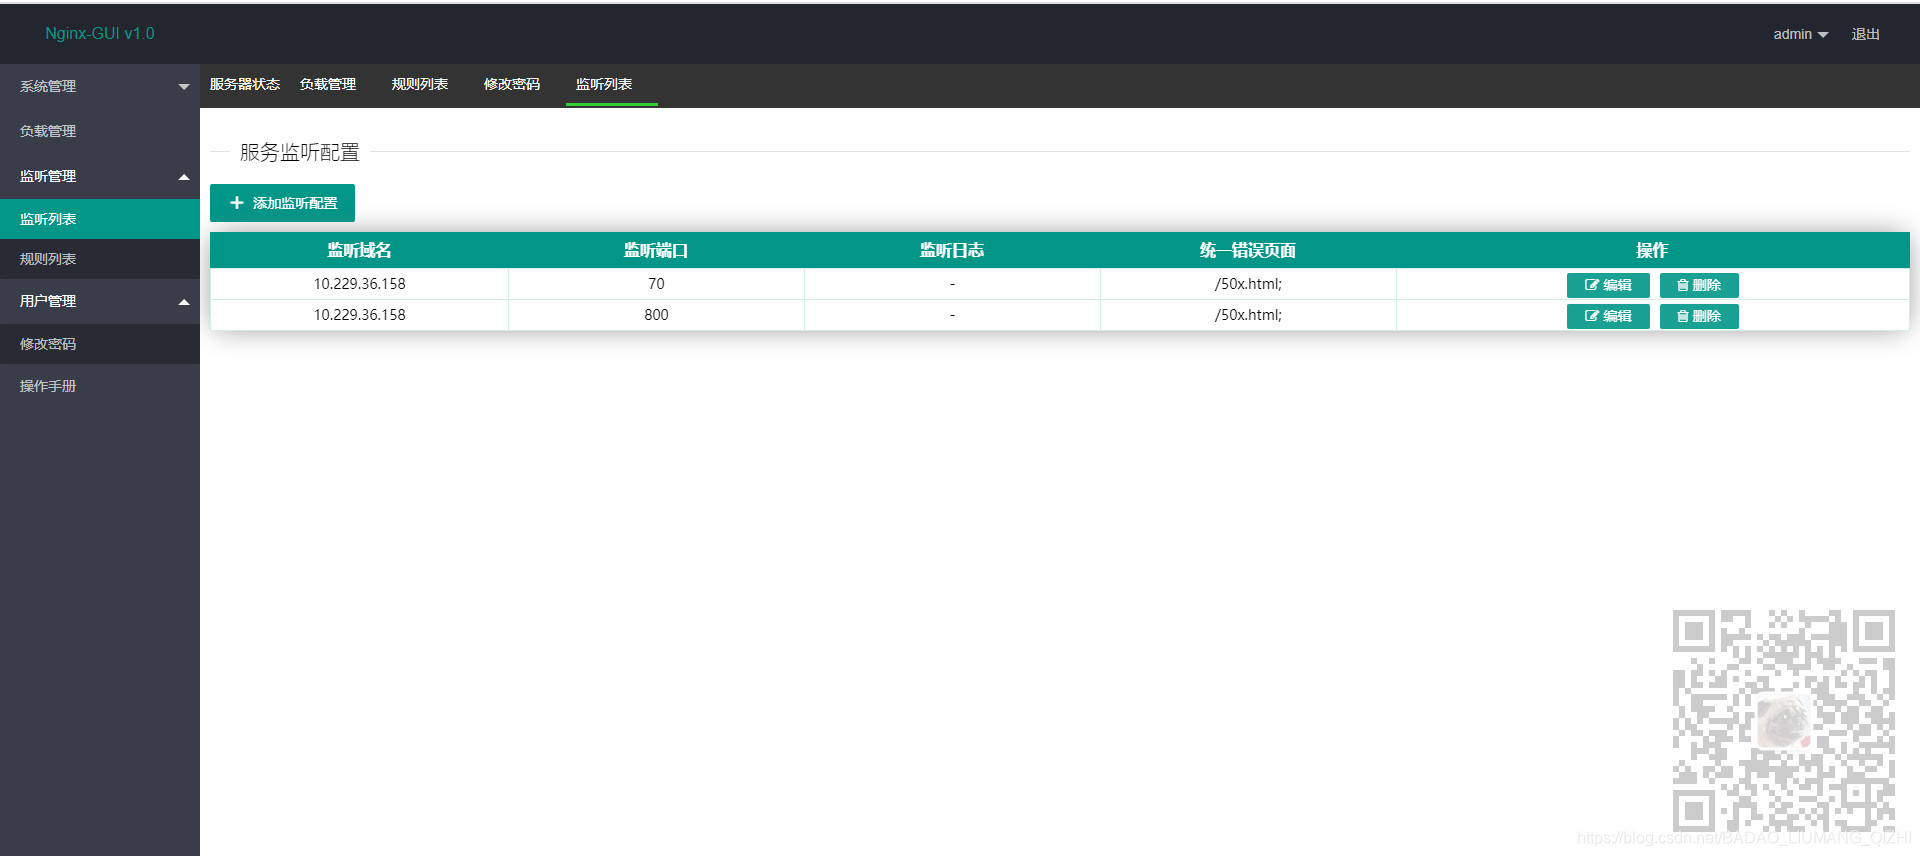The height and width of the screenshot is (856, 1920).
Task: Switch to the 修改密码 tab
Action: tap(512, 84)
